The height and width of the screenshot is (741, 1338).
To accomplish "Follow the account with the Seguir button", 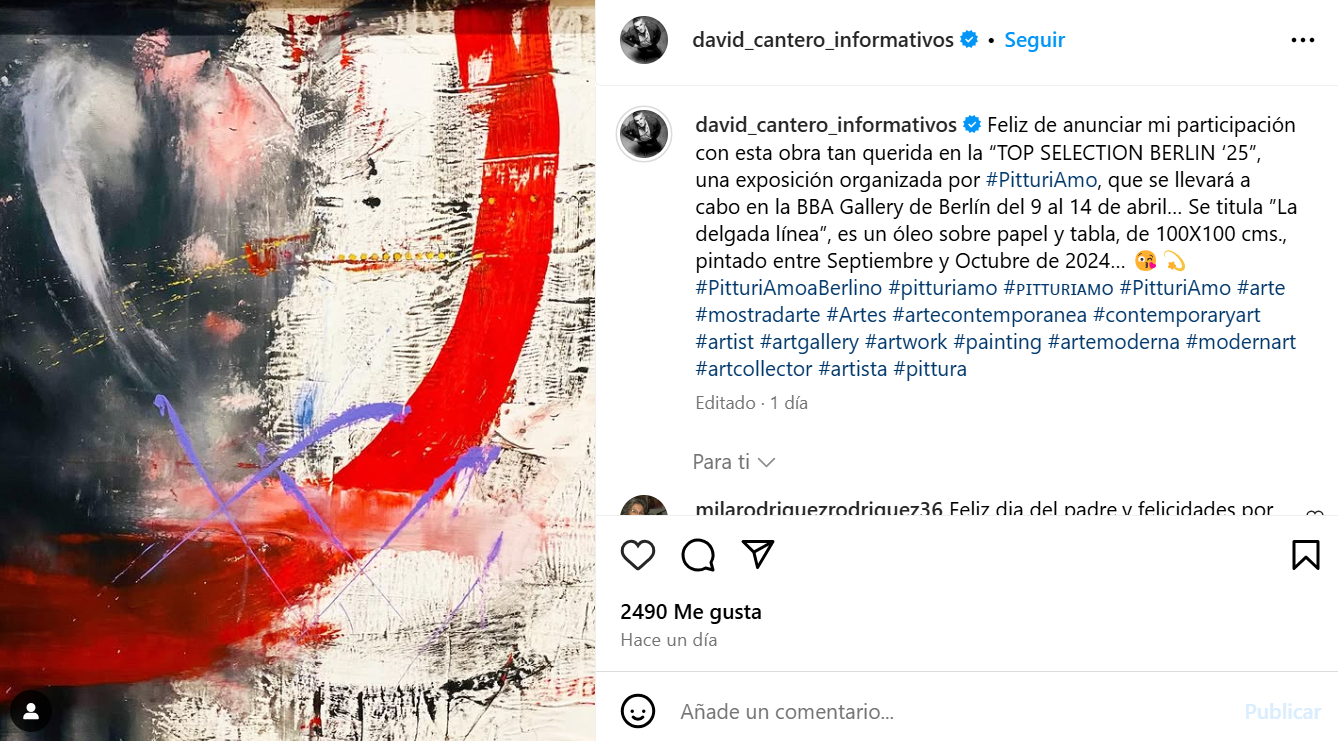I will [1034, 40].
